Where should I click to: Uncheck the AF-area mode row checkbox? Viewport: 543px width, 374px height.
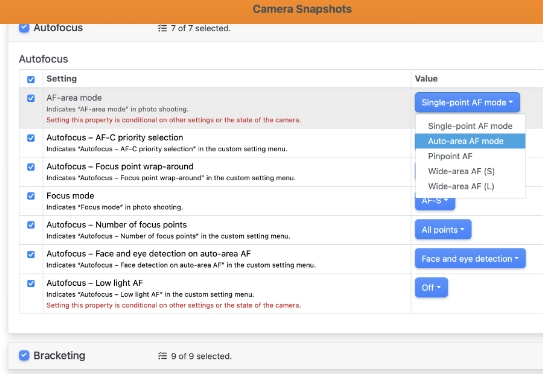coord(31,98)
